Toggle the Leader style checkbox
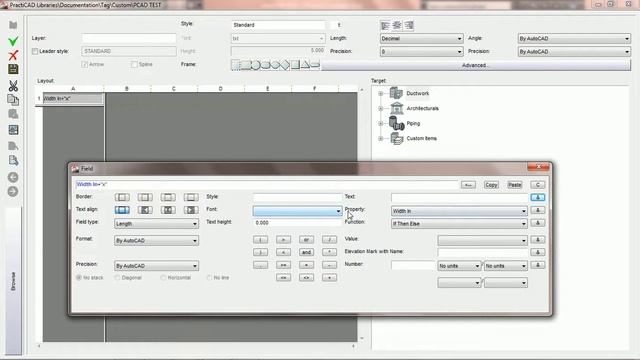Image resolution: width=640 pixels, height=360 pixels. [x=35, y=51]
